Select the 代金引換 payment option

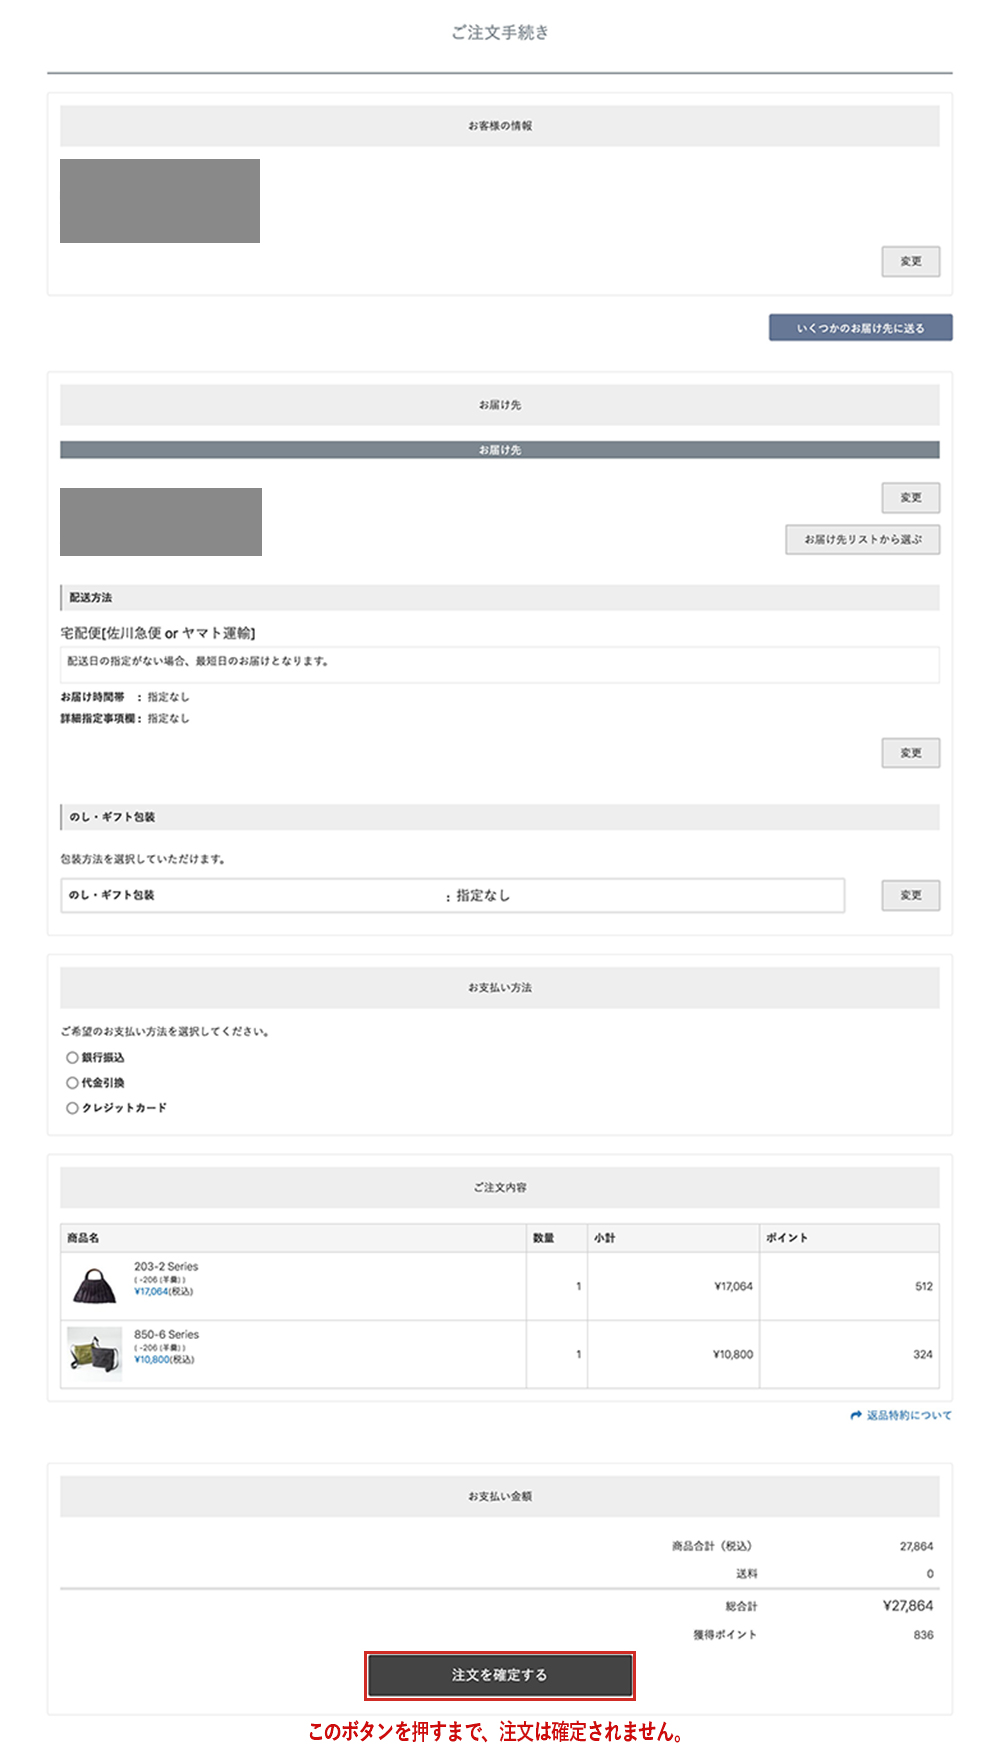(72, 1082)
